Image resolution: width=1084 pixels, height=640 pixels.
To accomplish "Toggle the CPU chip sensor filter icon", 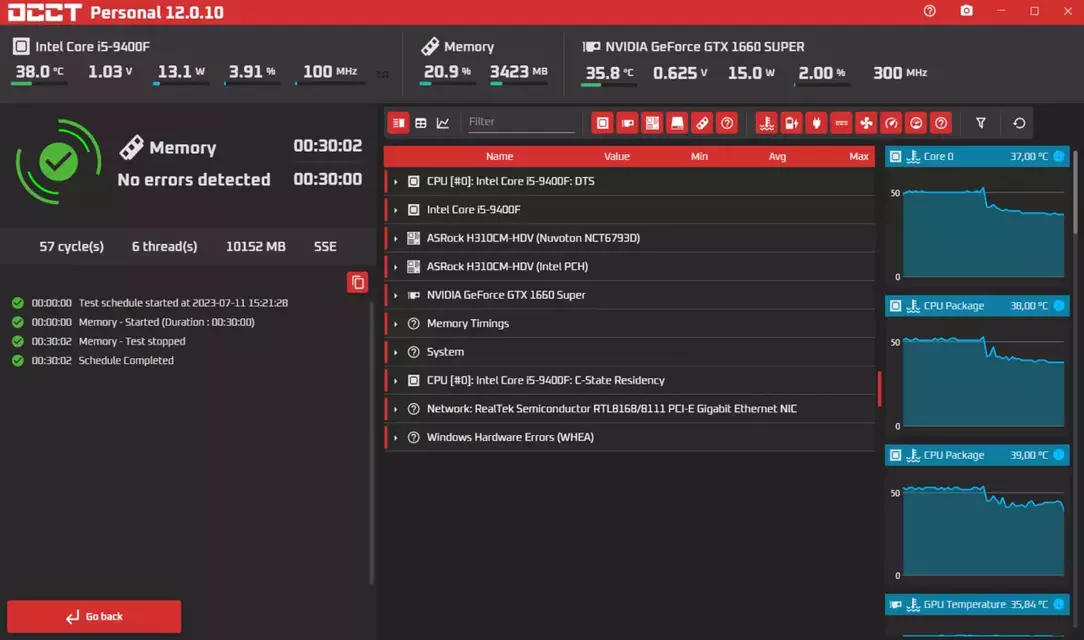I will [x=603, y=123].
